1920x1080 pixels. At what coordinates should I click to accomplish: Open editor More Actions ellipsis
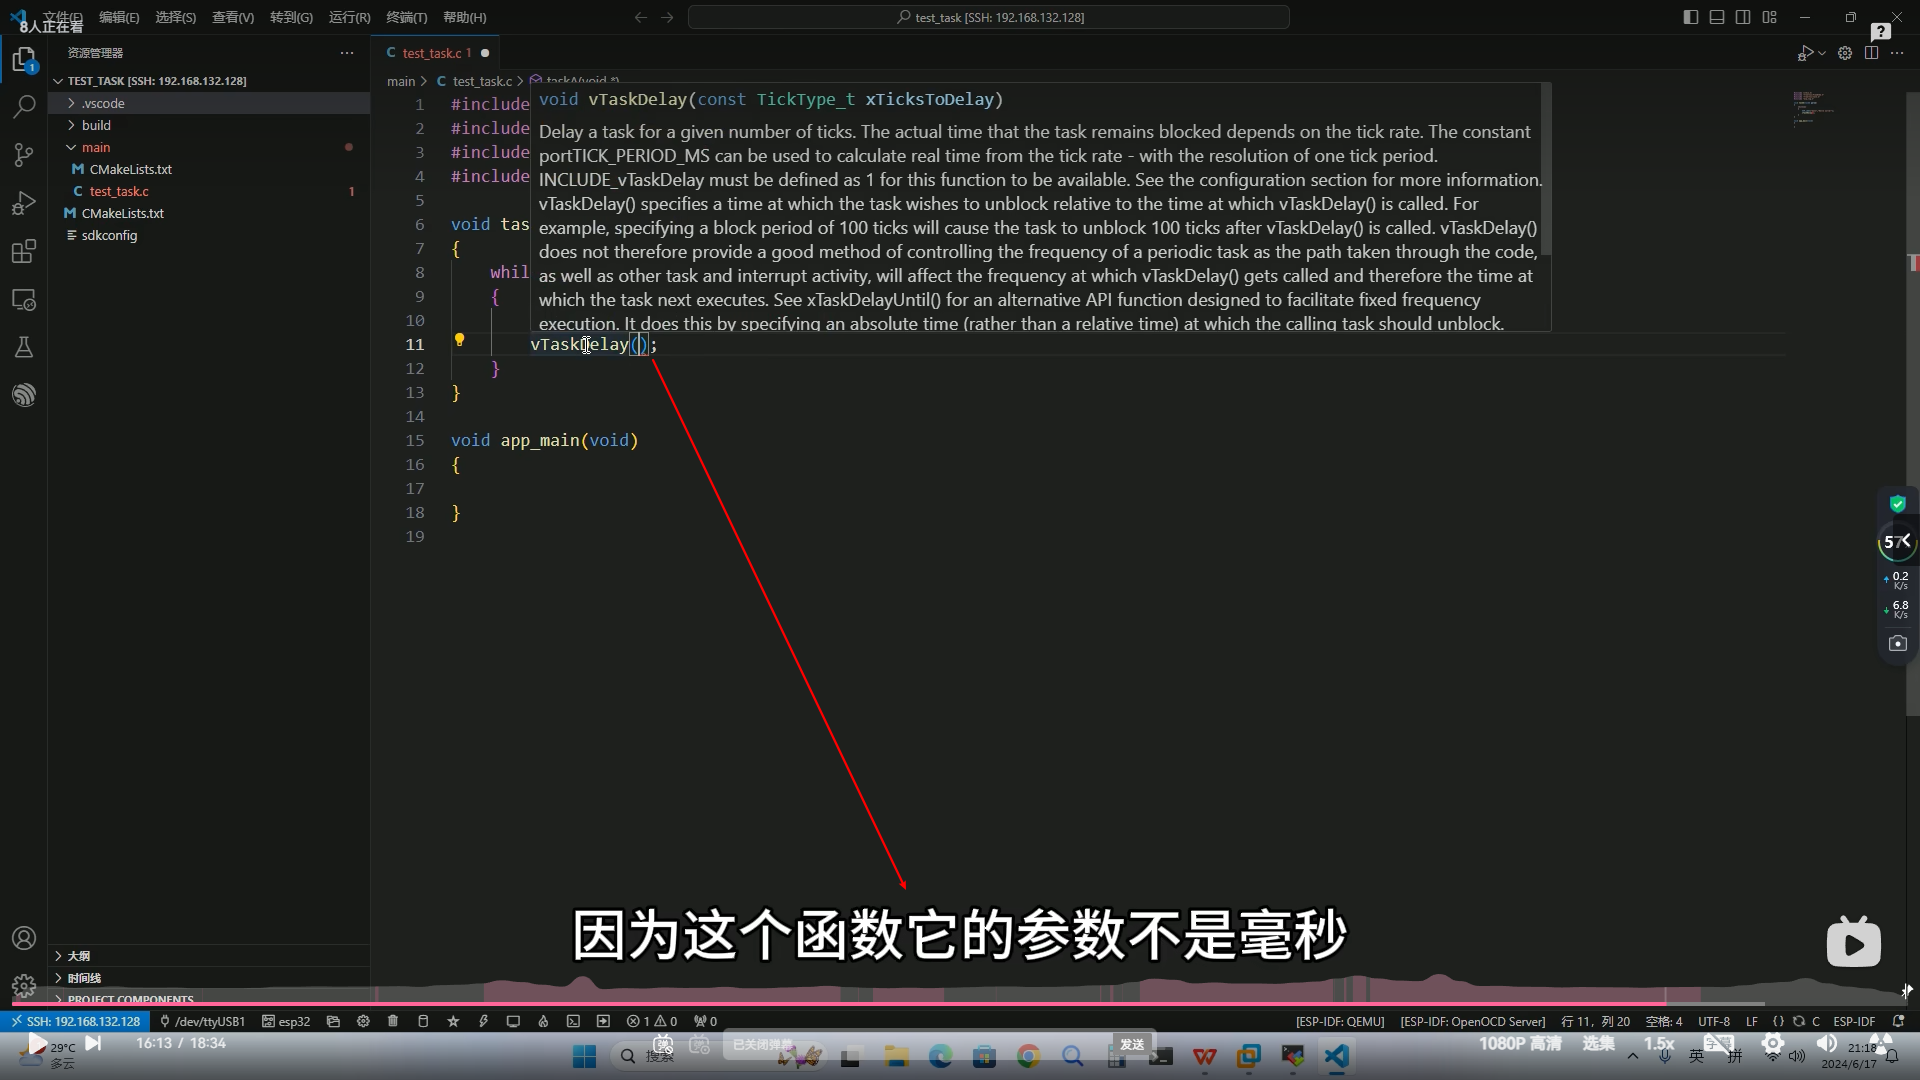(1897, 53)
